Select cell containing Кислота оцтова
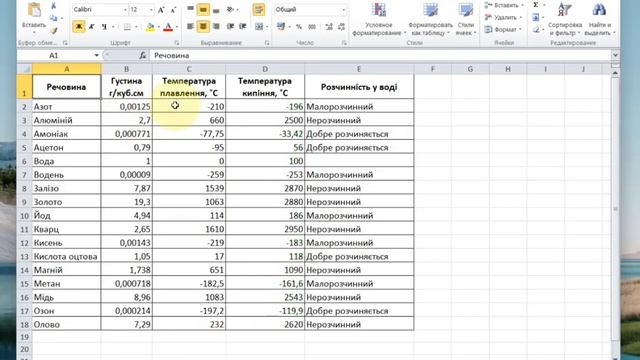The image size is (640, 360). click(x=66, y=256)
